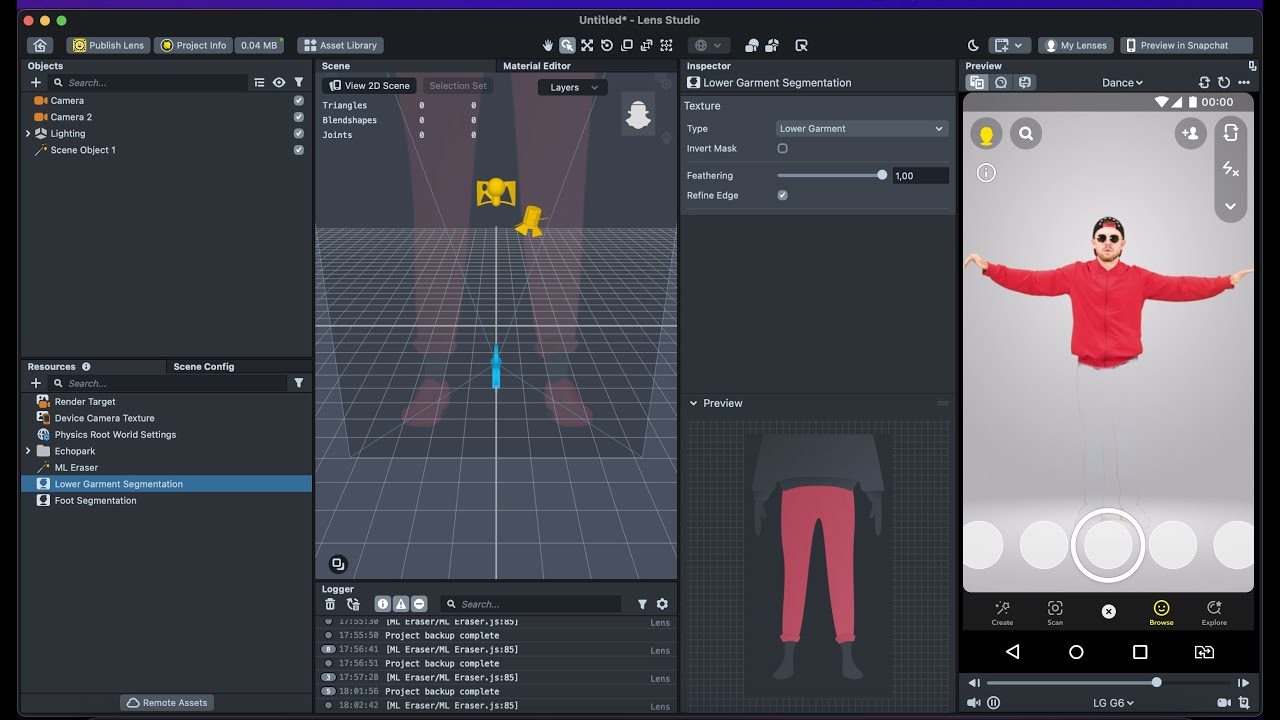
Task: Open the Type Lower Garment dropdown
Action: click(862, 128)
